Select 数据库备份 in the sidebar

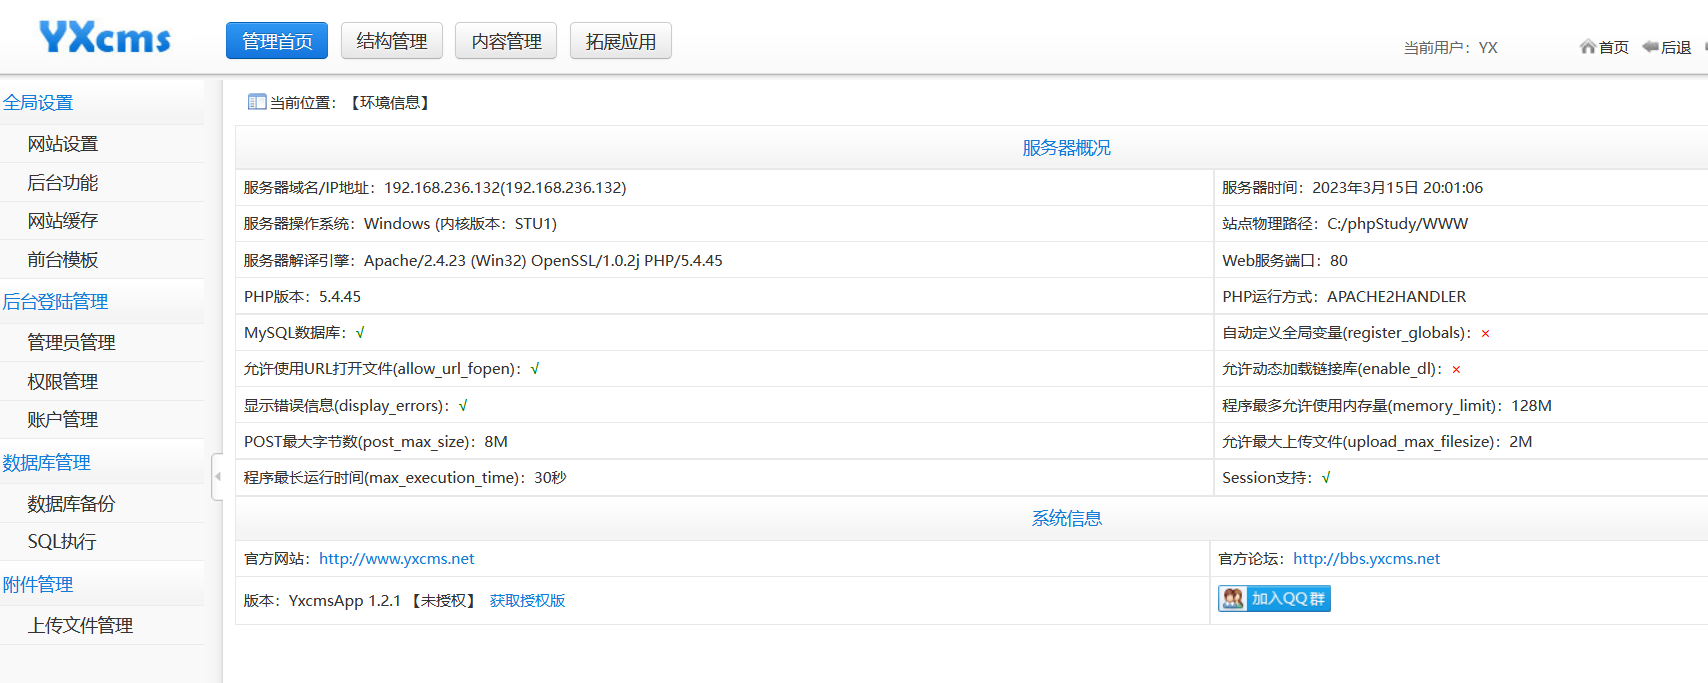(71, 504)
